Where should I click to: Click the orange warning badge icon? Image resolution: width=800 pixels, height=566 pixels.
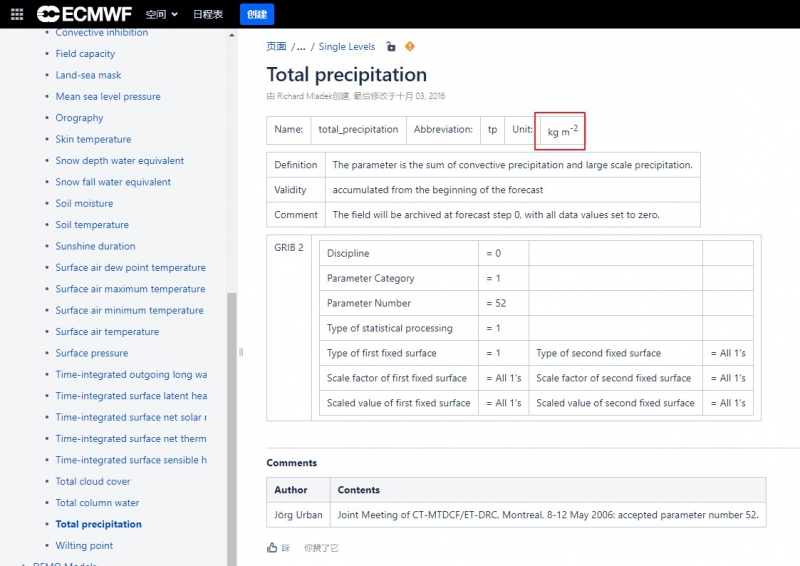tap(409, 47)
